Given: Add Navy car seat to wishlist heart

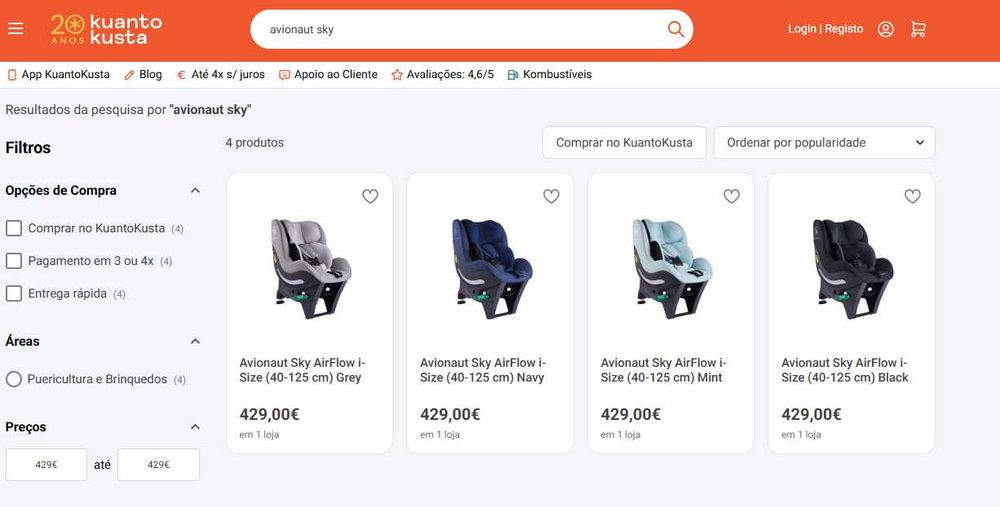Looking at the screenshot, I should click(x=551, y=196).
